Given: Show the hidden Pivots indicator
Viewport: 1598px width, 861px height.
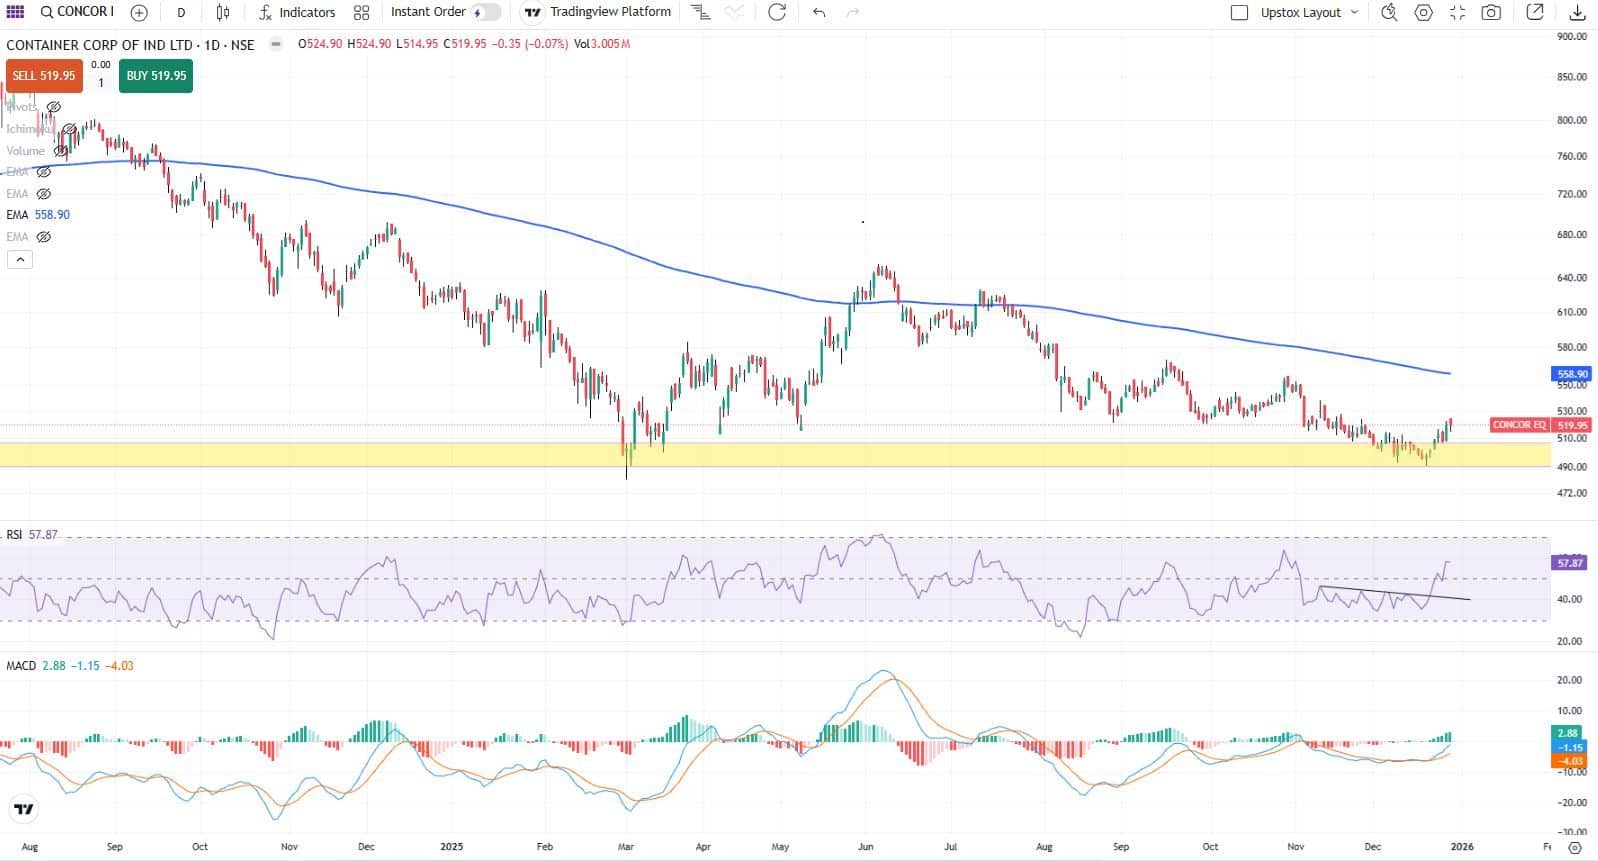Looking at the screenshot, I should click(x=54, y=107).
